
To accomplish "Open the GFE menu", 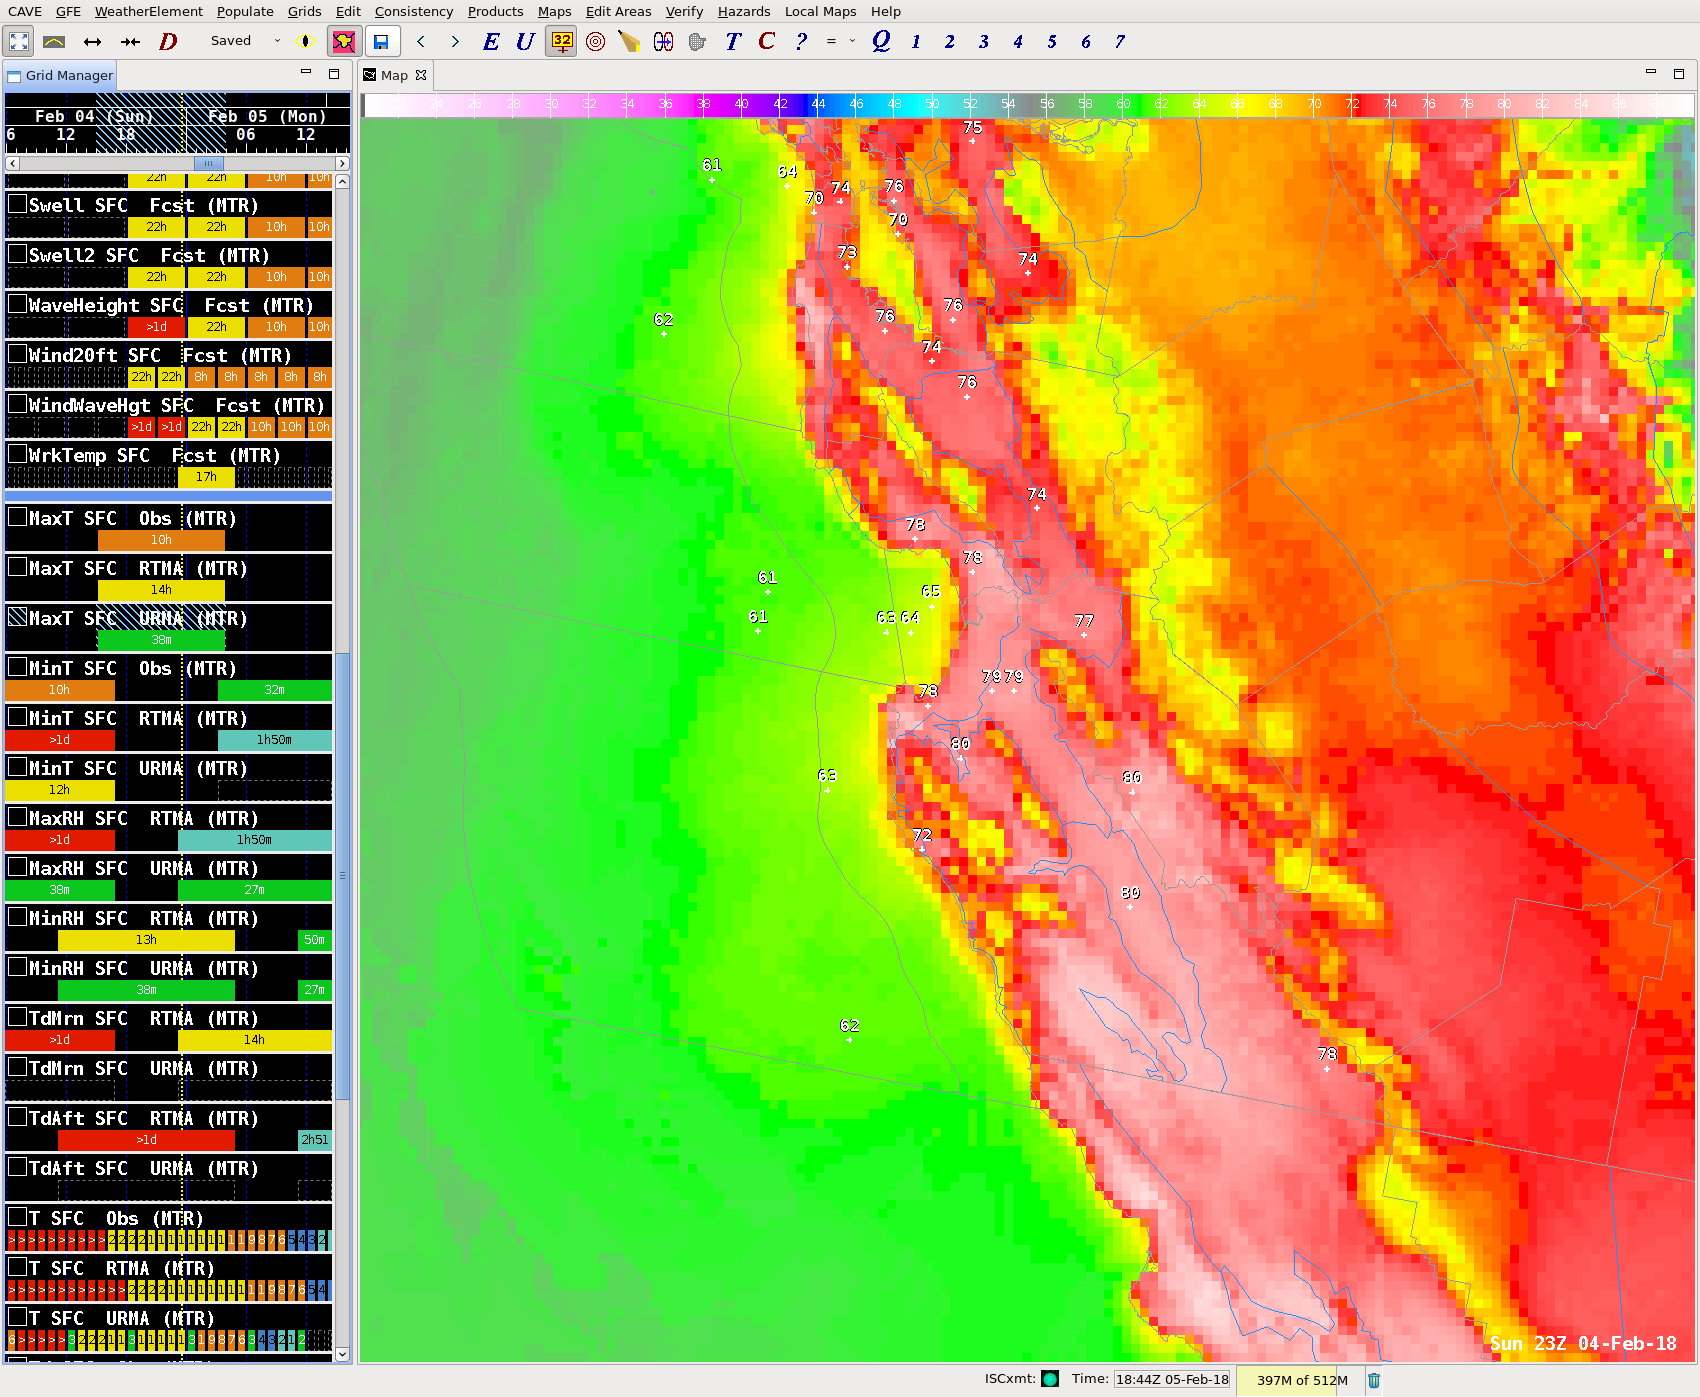I will pos(68,11).
